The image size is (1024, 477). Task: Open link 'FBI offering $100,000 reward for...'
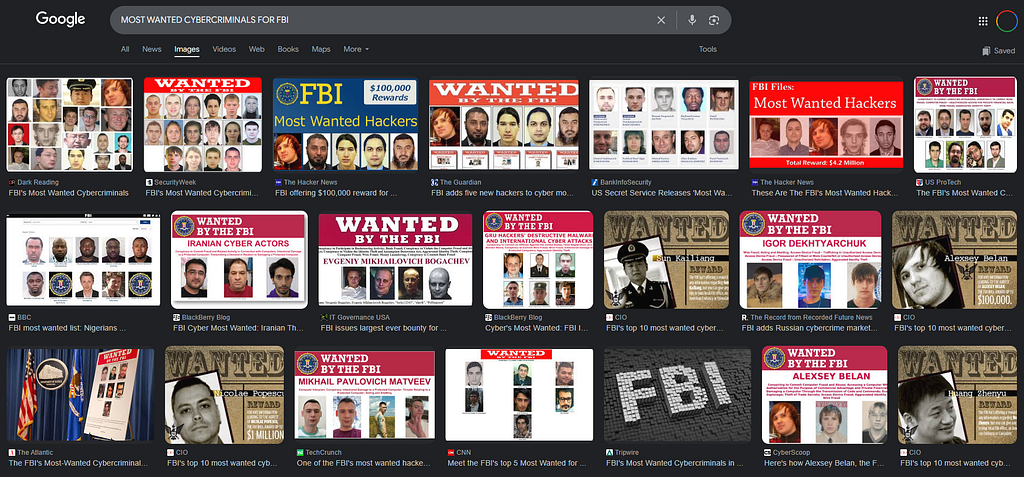(336, 193)
